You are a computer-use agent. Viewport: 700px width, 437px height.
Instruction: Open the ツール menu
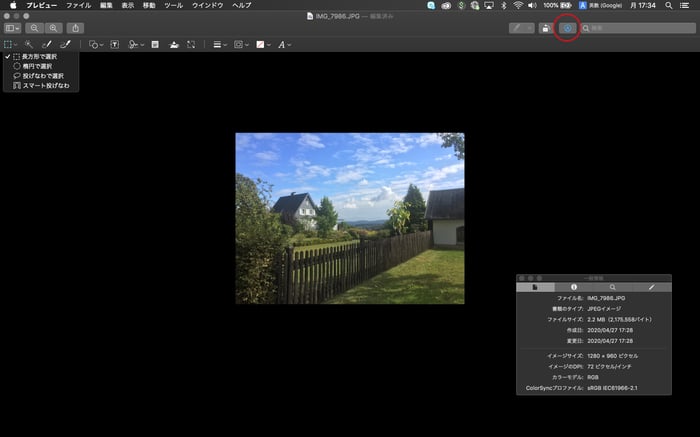(x=173, y=6)
